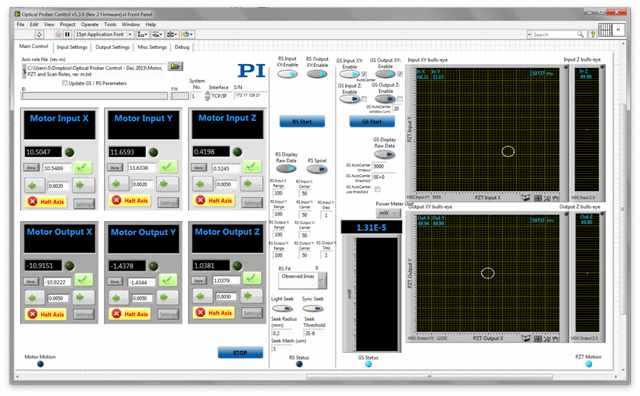
Task: Browse for axis role file folder icon
Action: coord(176,66)
